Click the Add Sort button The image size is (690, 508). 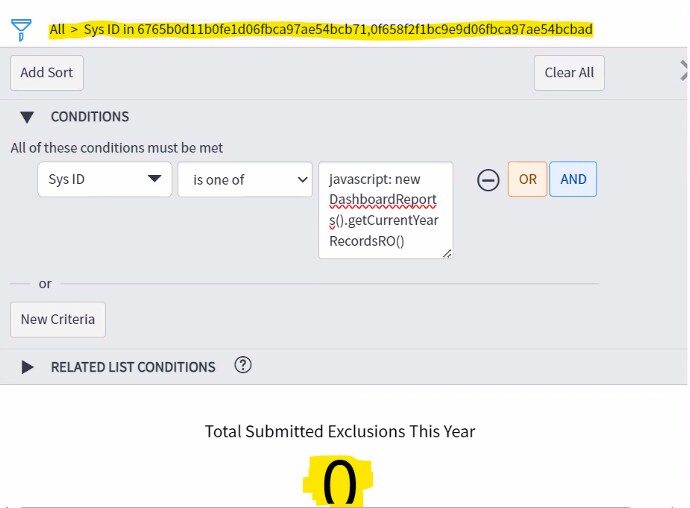47,73
